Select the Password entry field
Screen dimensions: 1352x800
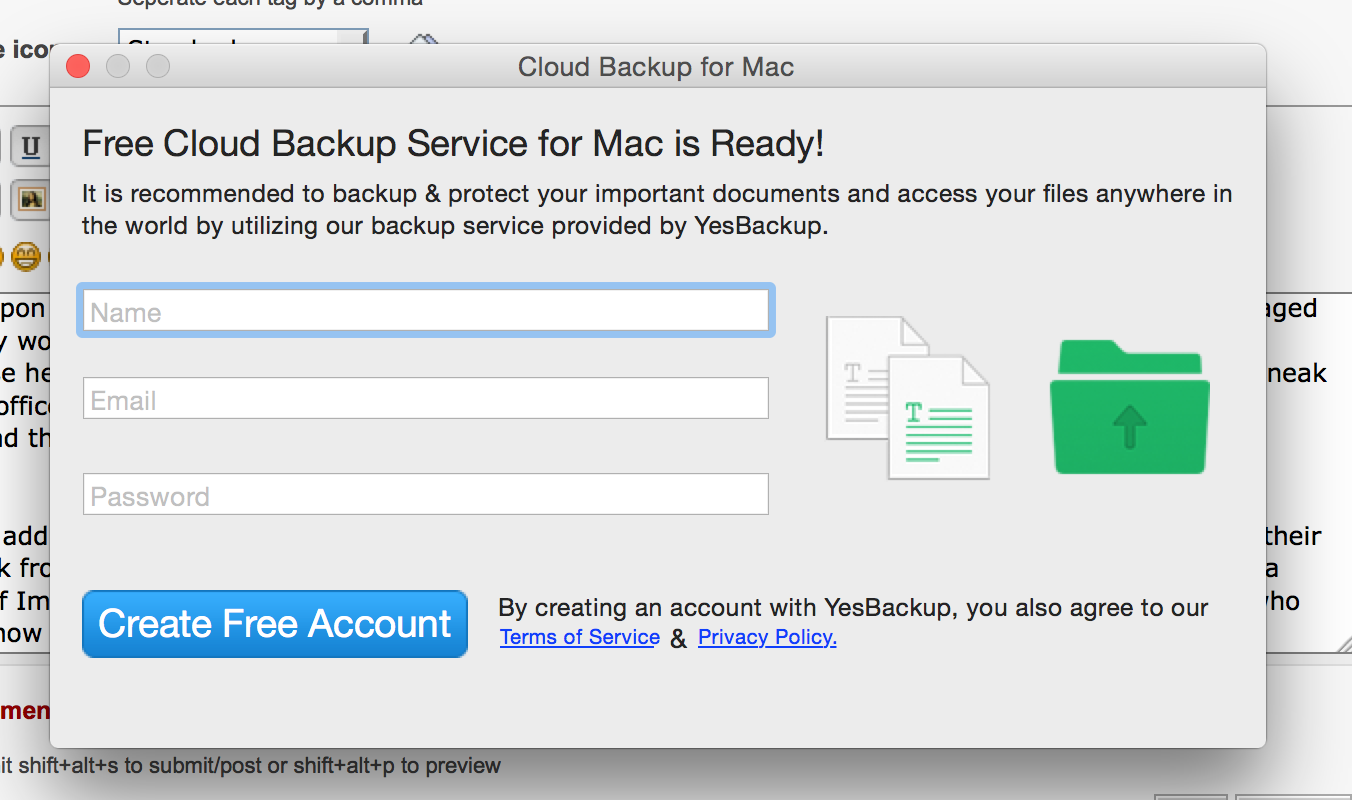(x=425, y=495)
